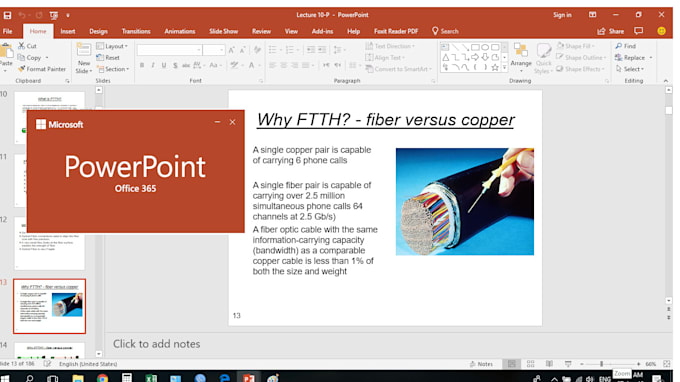Fit slide to current window
This screenshot has width=680, height=382.
[x=667, y=364]
